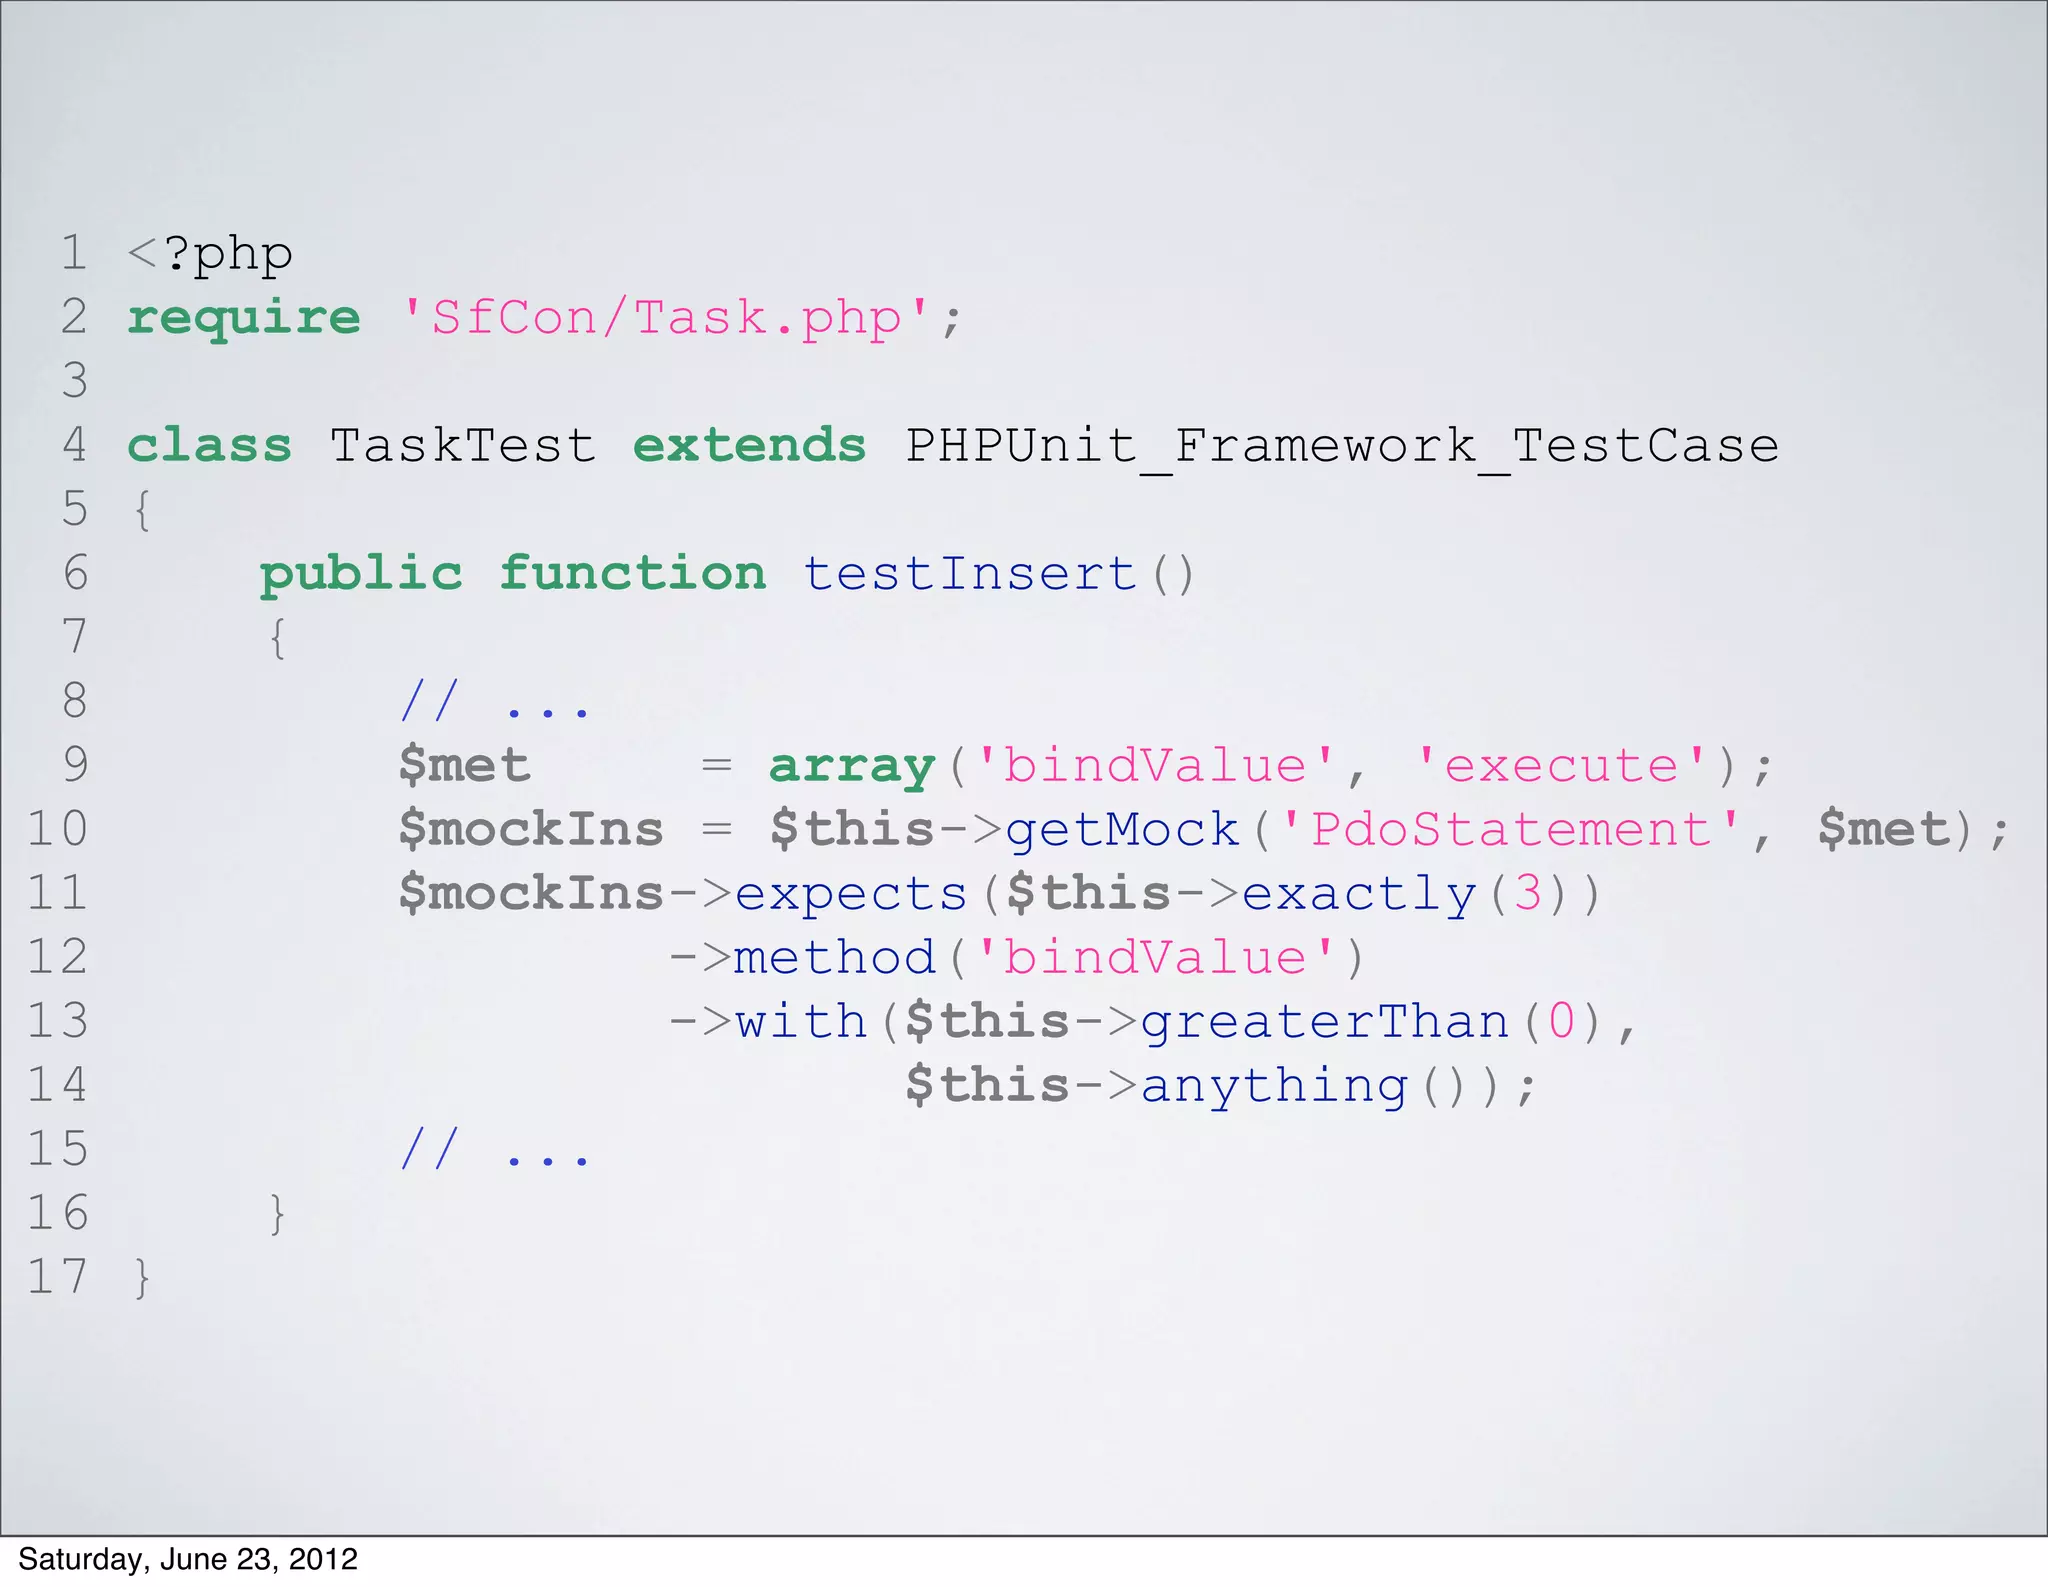Image resolution: width=2048 pixels, height=1587 pixels.
Task: Select the testInsert method name
Action: click(970, 573)
